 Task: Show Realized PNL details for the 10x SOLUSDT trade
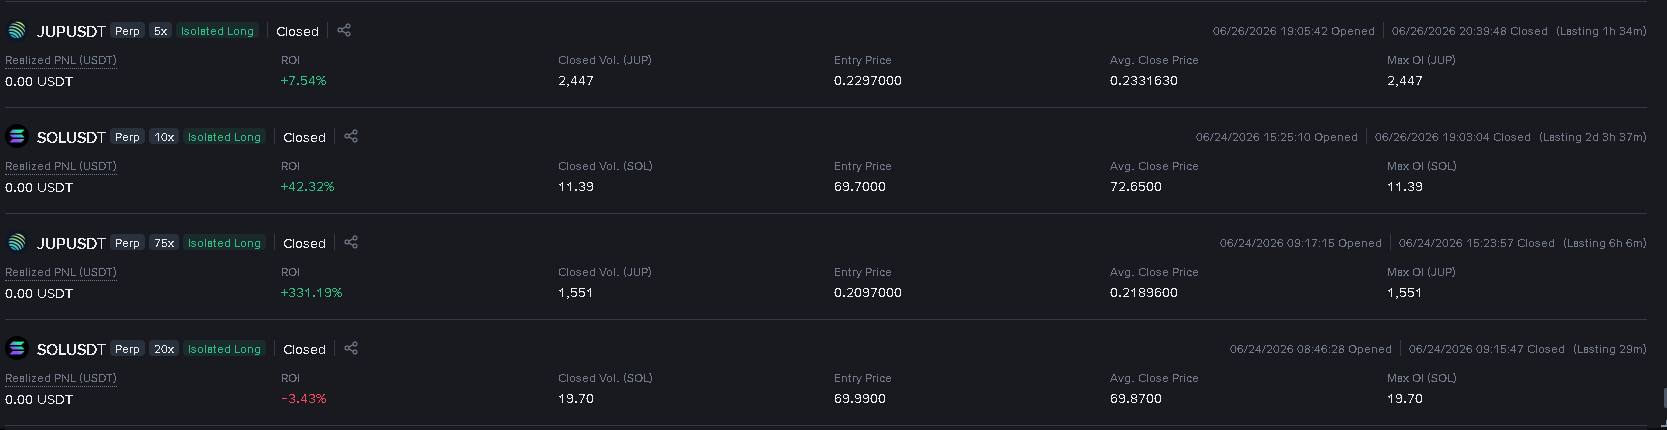tap(61, 166)
